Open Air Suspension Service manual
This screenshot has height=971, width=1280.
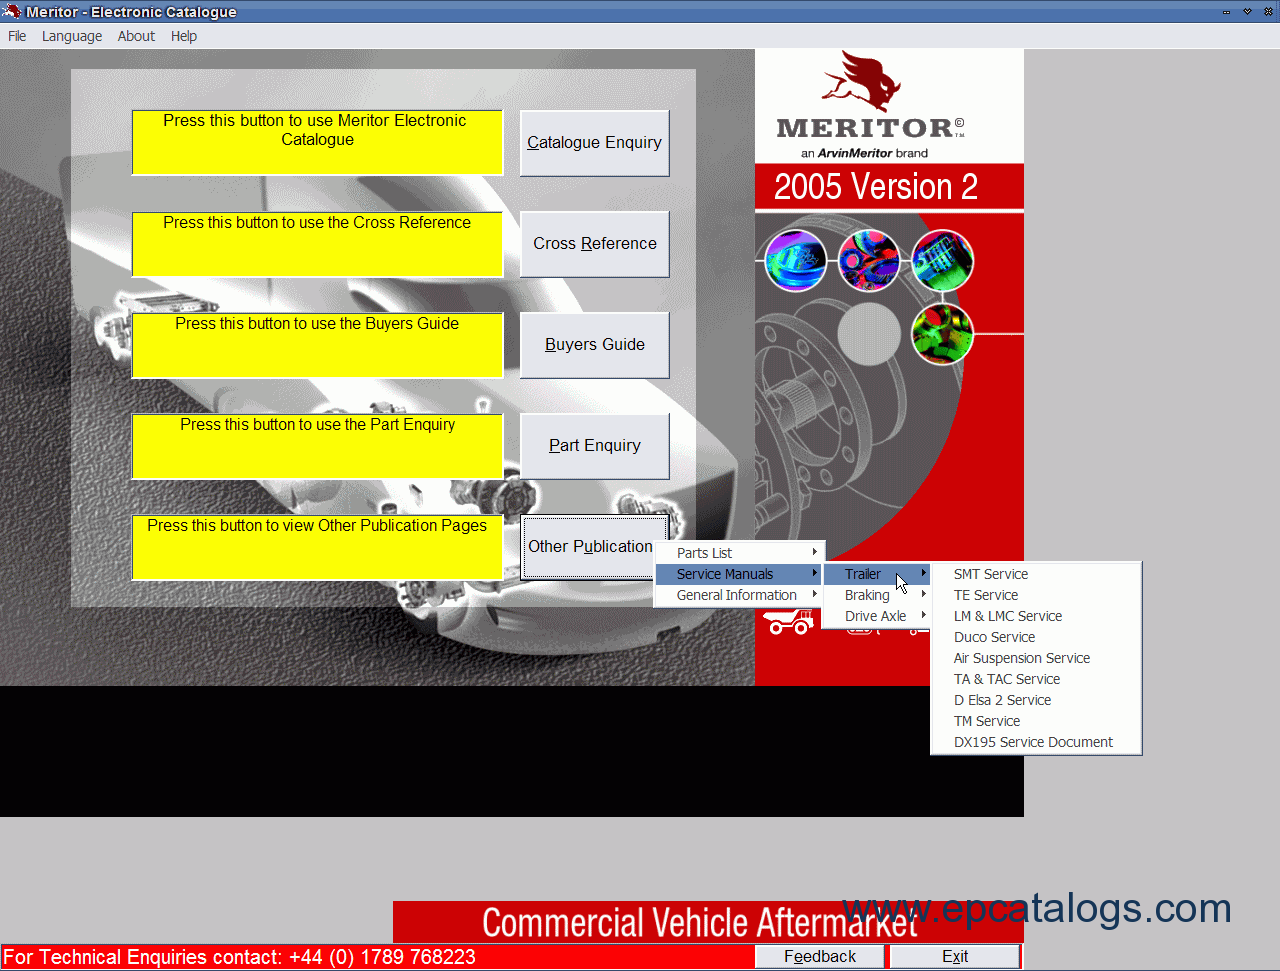click(x=1036, y=658)
